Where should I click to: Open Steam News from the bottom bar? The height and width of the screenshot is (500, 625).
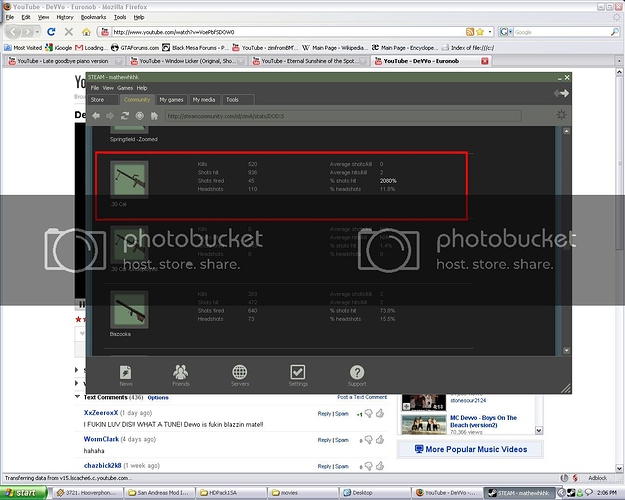[126, 375]
